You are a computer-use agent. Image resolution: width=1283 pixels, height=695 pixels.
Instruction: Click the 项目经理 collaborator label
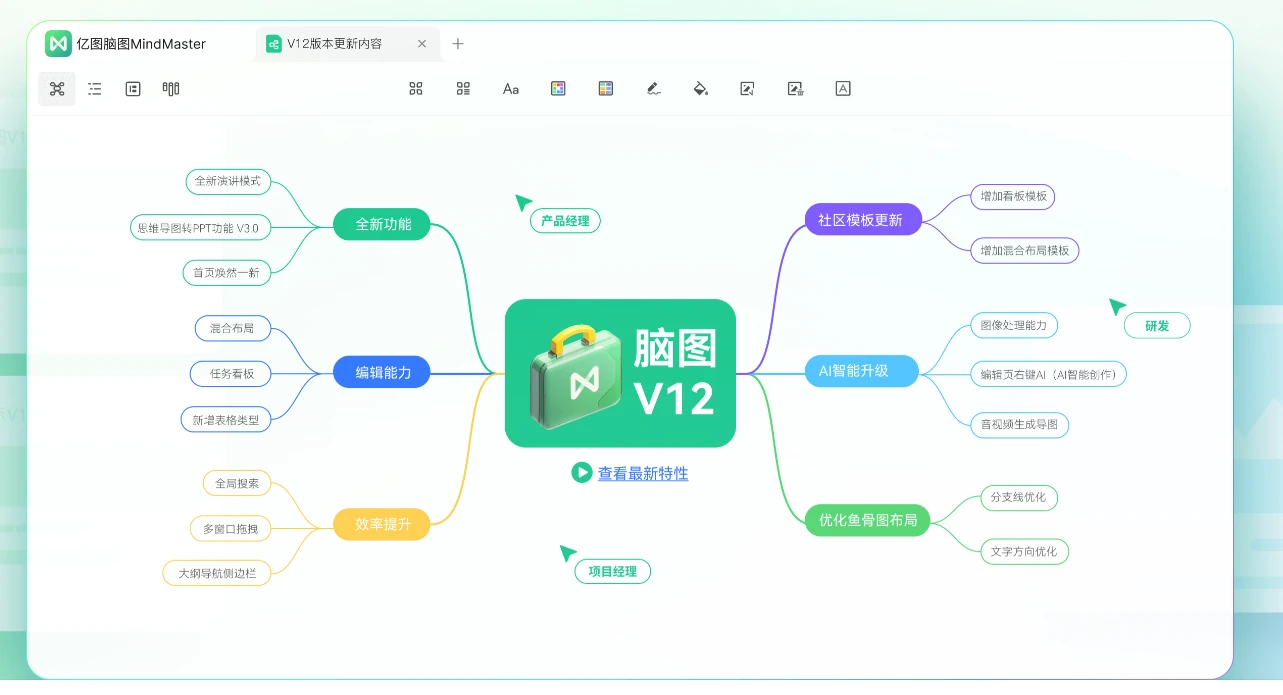click(613, 572)
